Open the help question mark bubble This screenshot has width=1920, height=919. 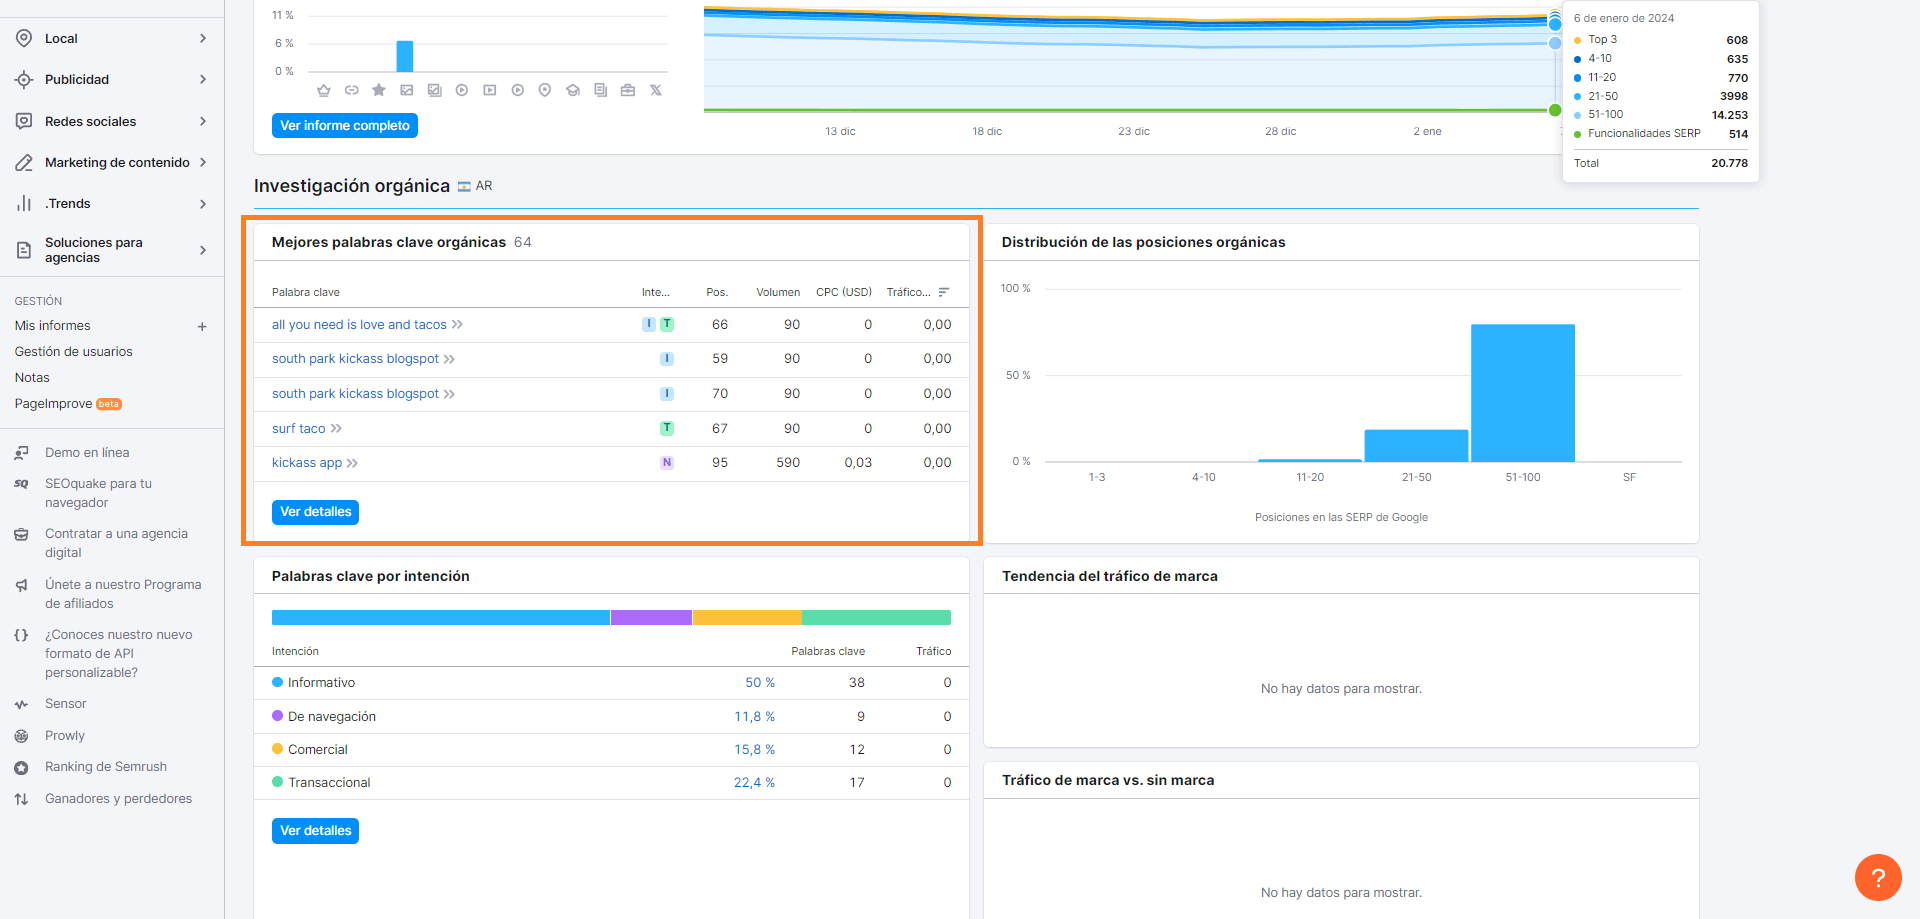coord(1878,877)
